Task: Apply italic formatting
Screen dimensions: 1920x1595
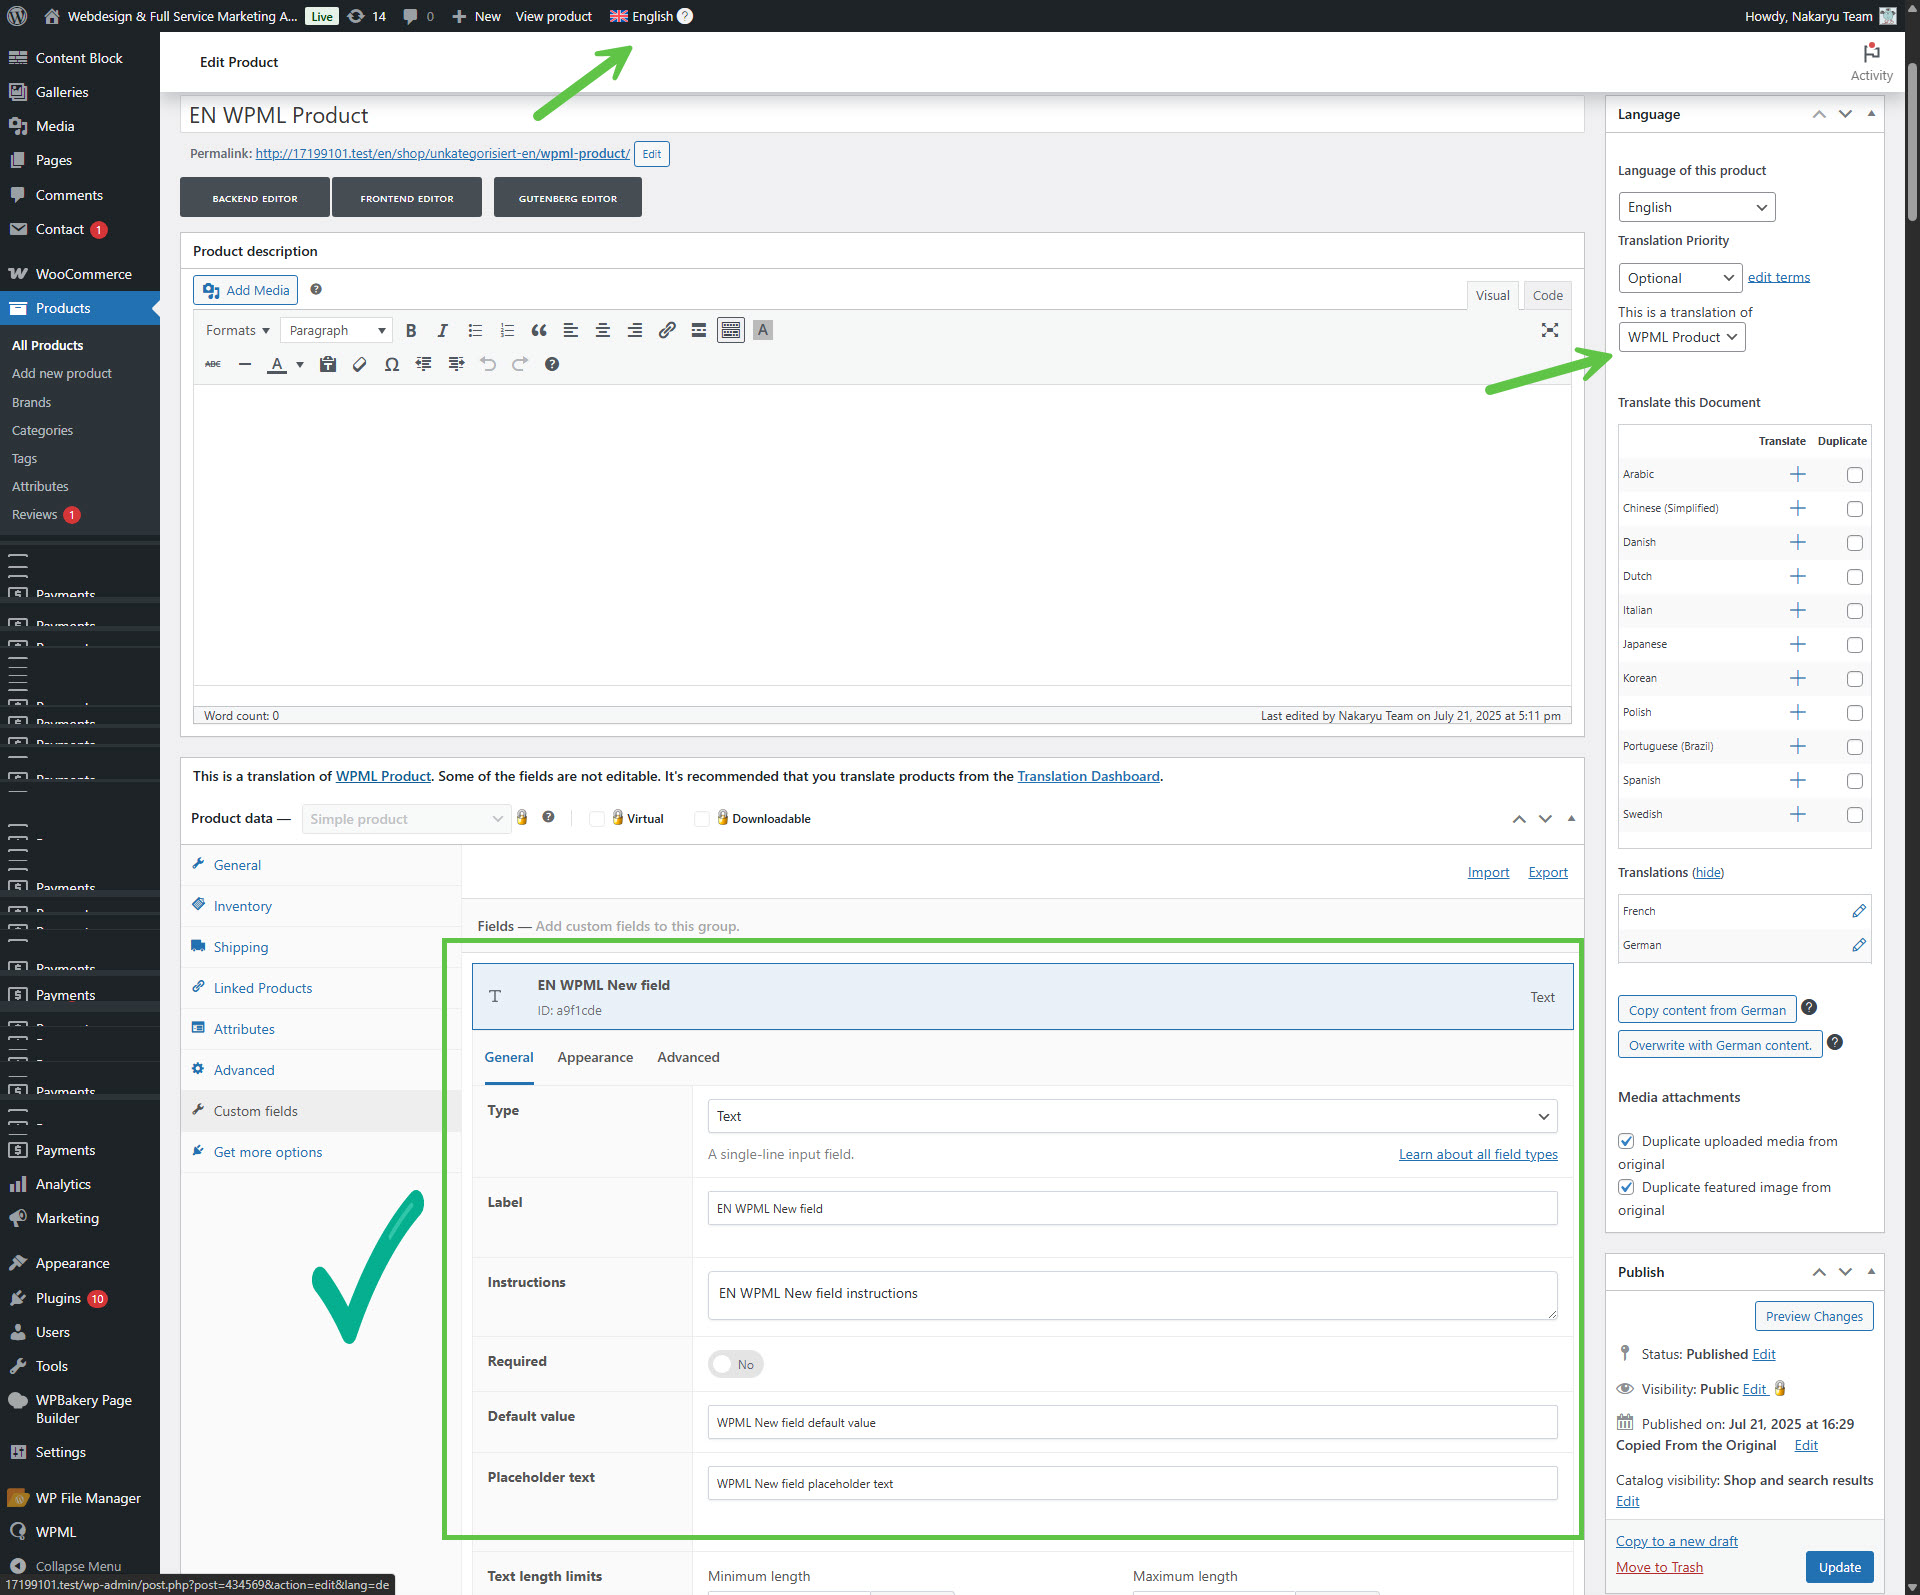Action: pyautogui.click(x=443, y=330)
